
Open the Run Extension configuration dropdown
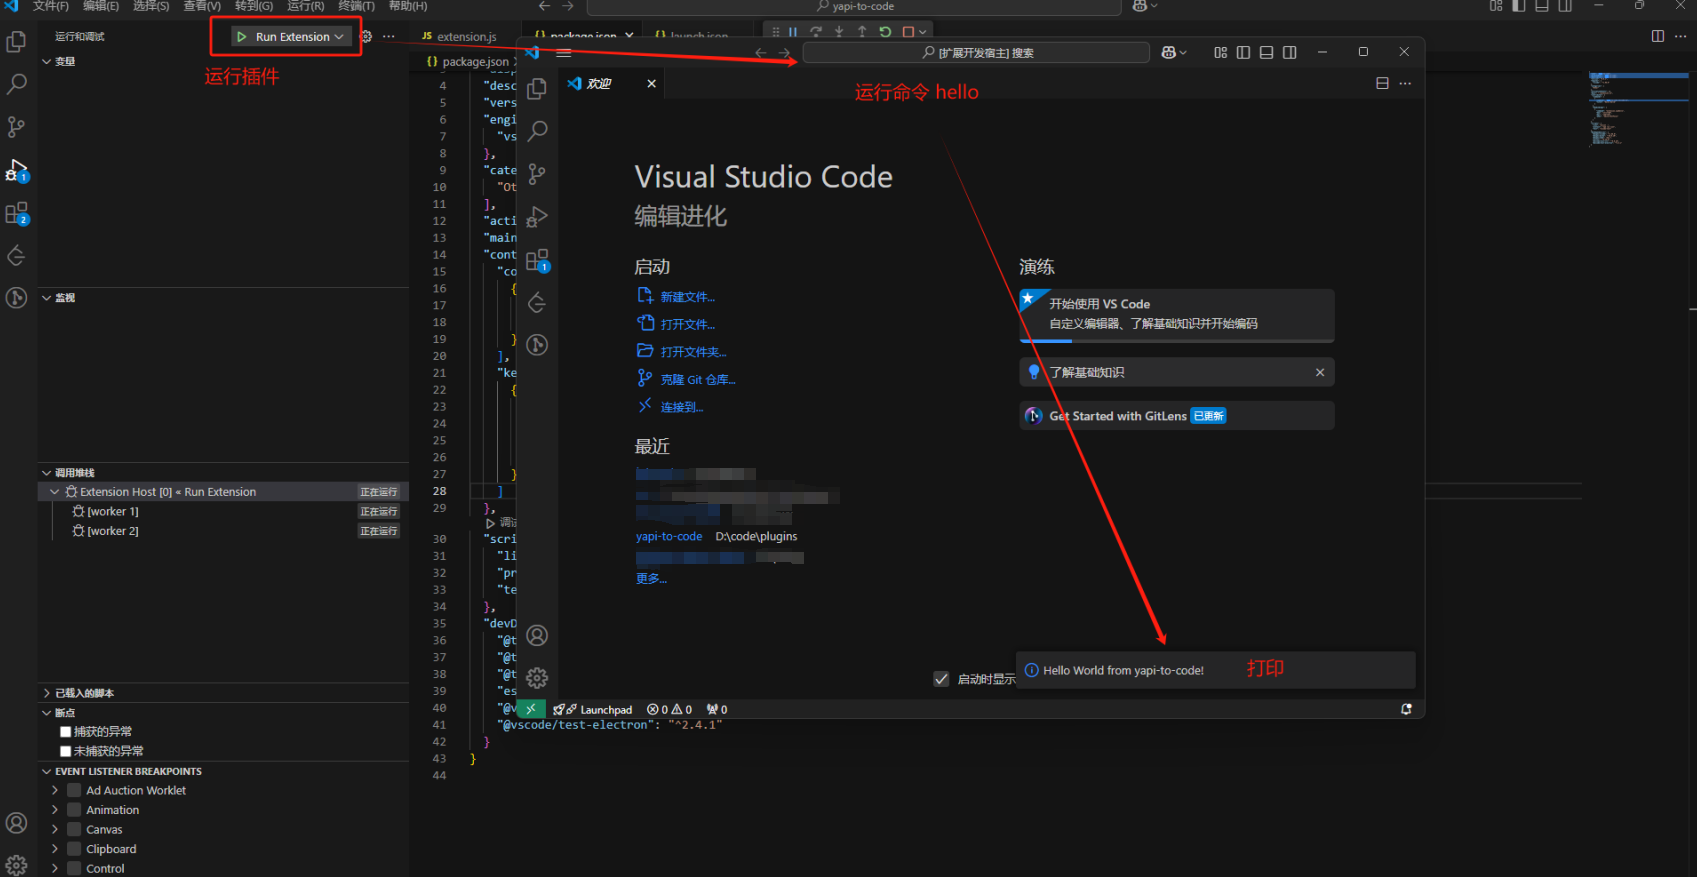pos(339,37)
